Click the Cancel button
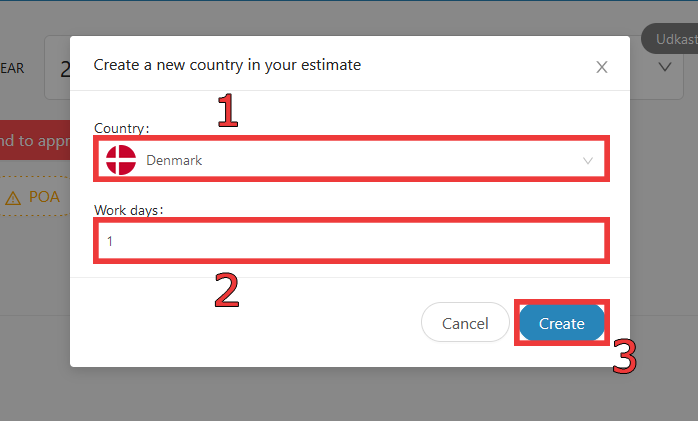The height and width of the screenshot is (421, 698). pos(465,323)
